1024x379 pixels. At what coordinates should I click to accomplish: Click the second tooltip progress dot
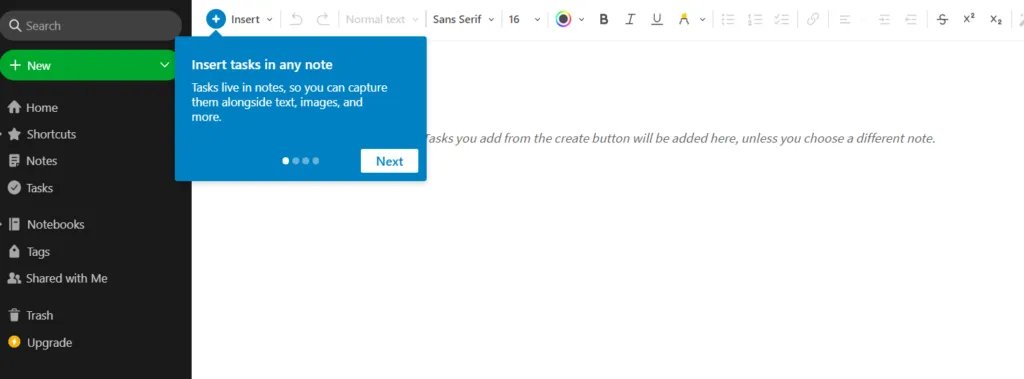point(296,161)
